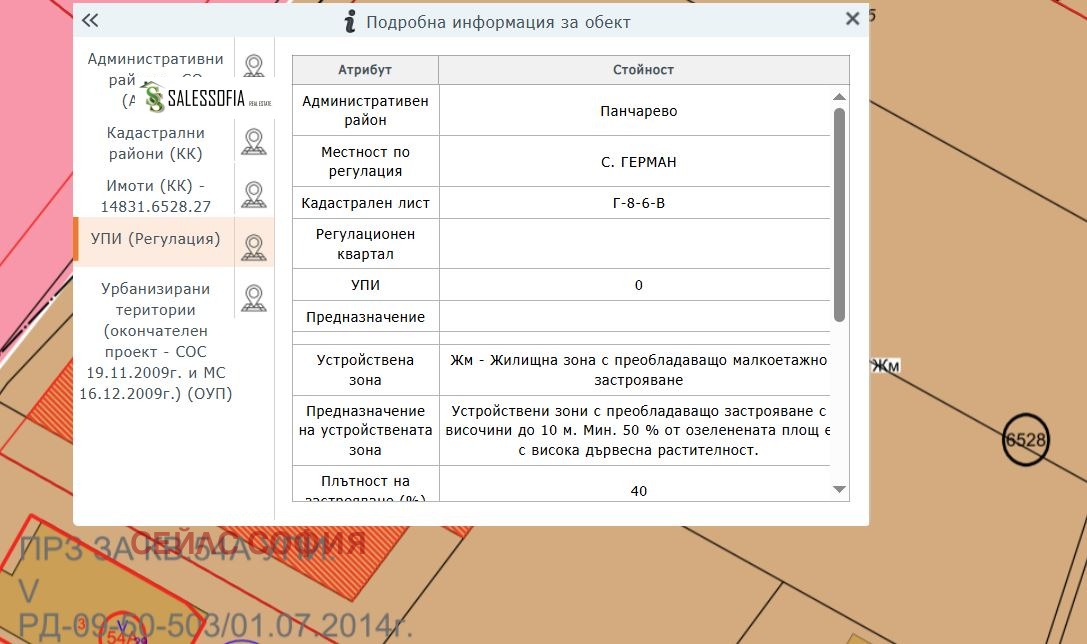Screen dimensions: 1087x644
Task: Click the scrollbar down arrow in the table
Action: point(837,491)
